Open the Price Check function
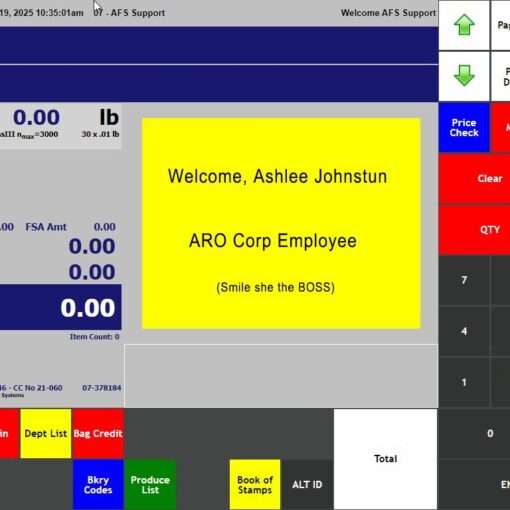510x510 pixels. click(464, 128)
